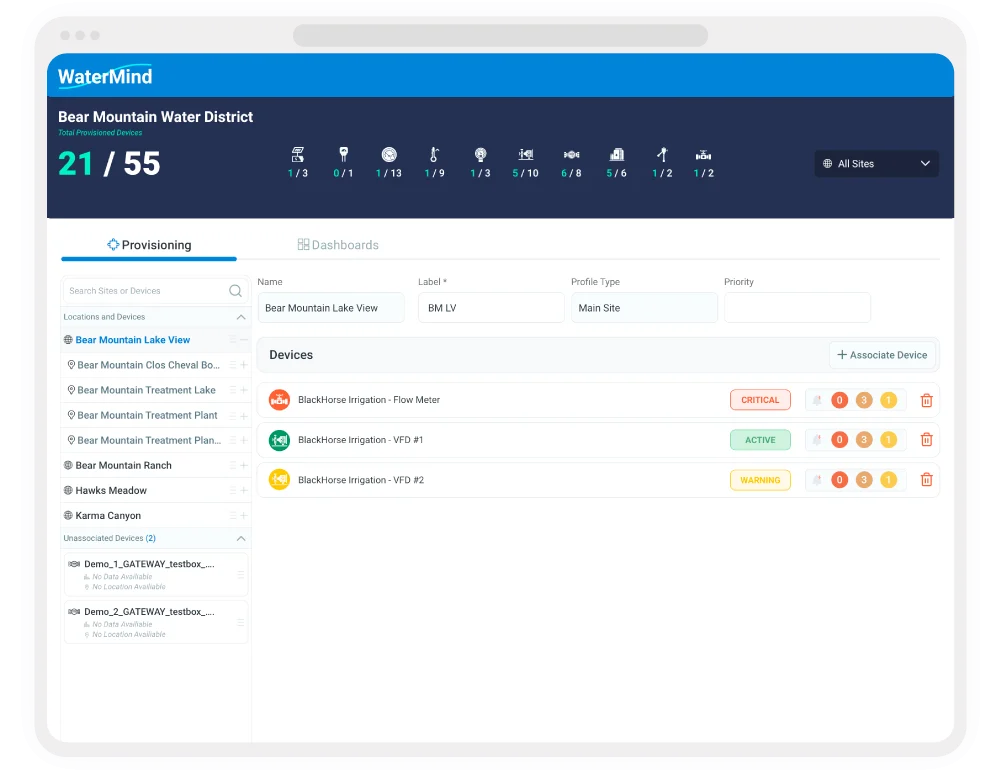The width and height of the screenshot is (1001, 780).
Task: Click the ACTIVE status badge
Action: click(x=760, y=440)
